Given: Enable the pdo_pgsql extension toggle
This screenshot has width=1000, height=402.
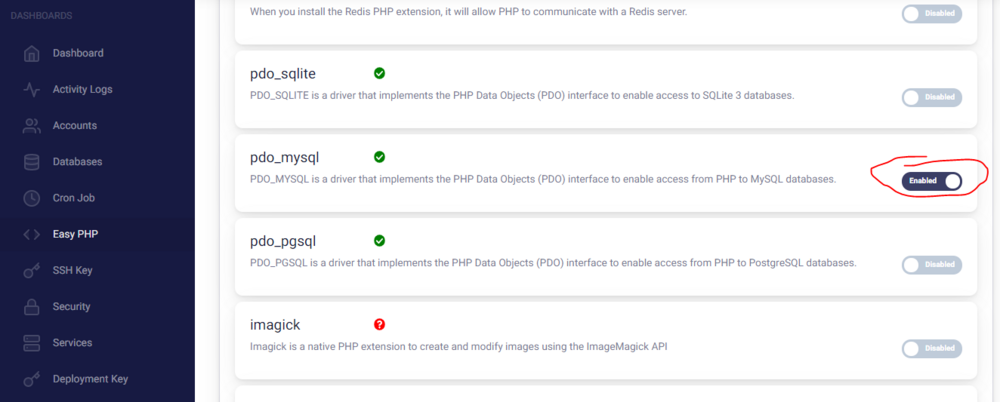Looking at the screenshot, I should point(931,265).
